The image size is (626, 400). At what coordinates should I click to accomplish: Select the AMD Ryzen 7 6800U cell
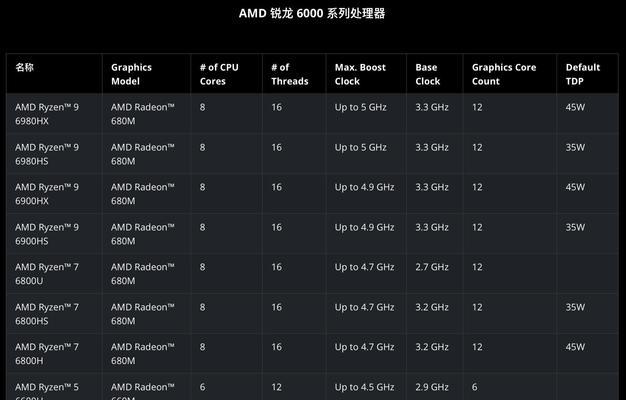pos(47,274)
